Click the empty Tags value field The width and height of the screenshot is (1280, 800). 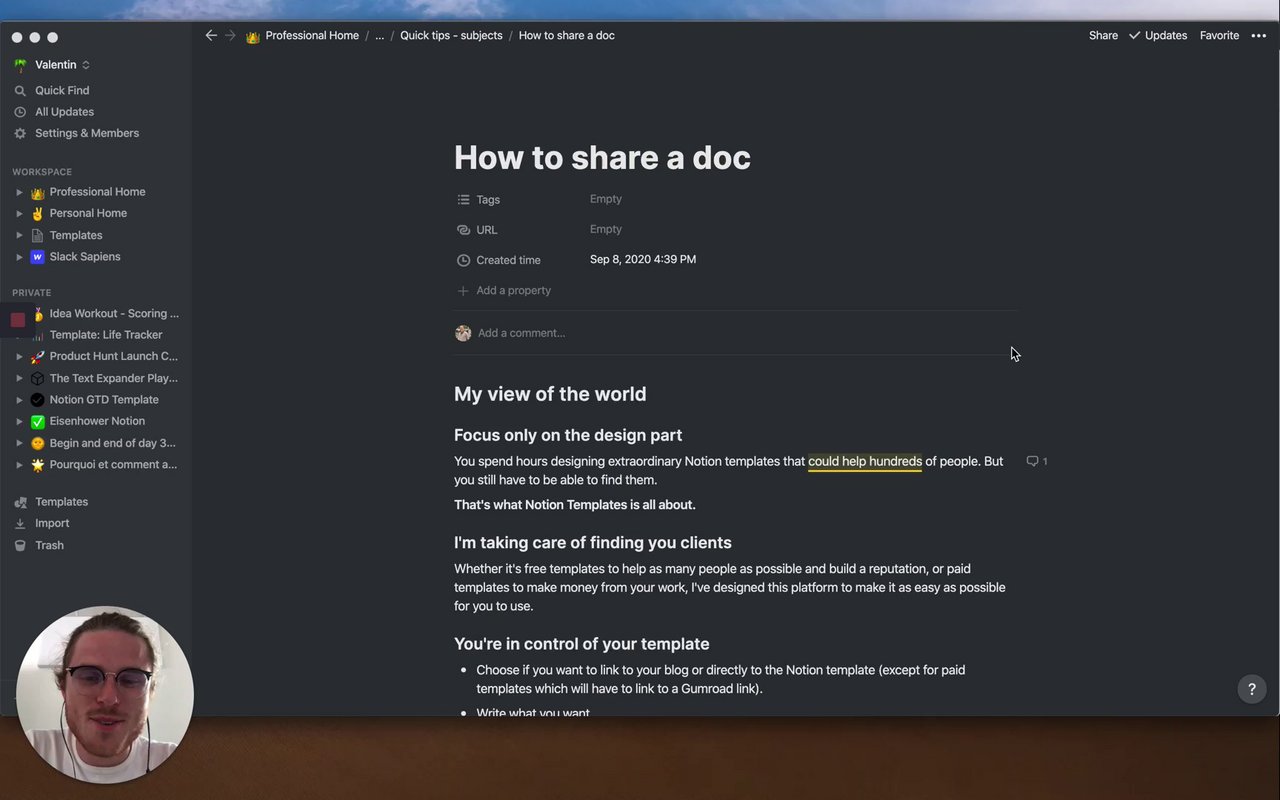pos(606,199)
